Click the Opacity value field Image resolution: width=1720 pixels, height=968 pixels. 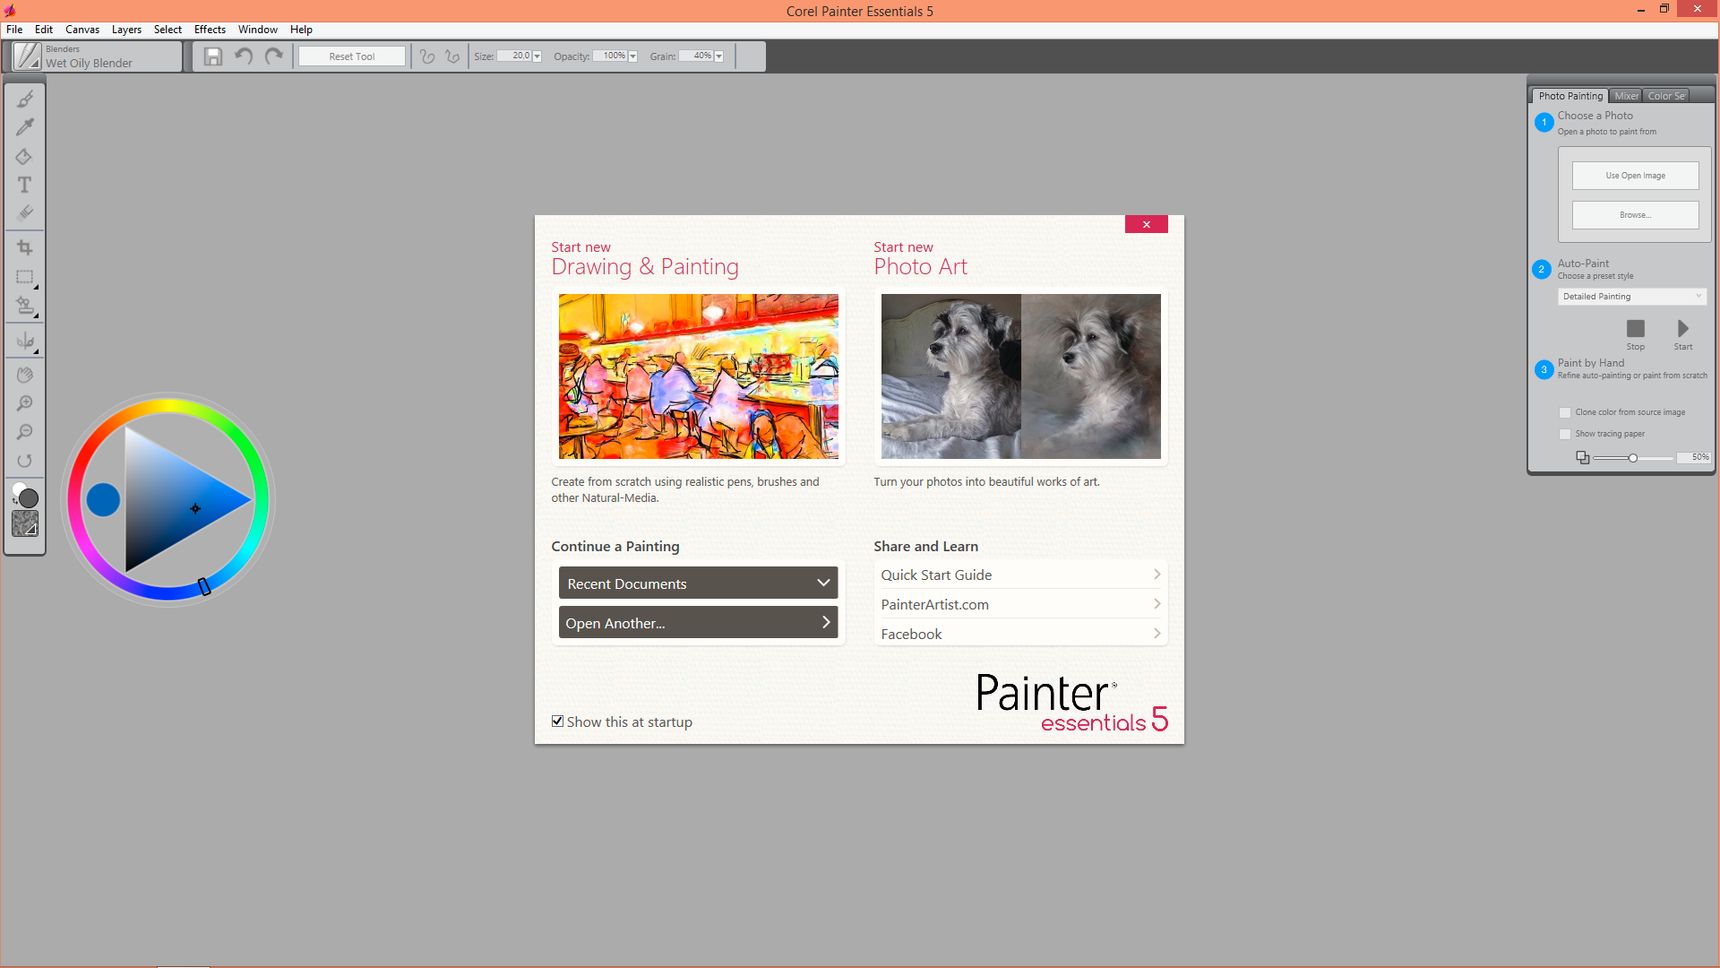609,56
